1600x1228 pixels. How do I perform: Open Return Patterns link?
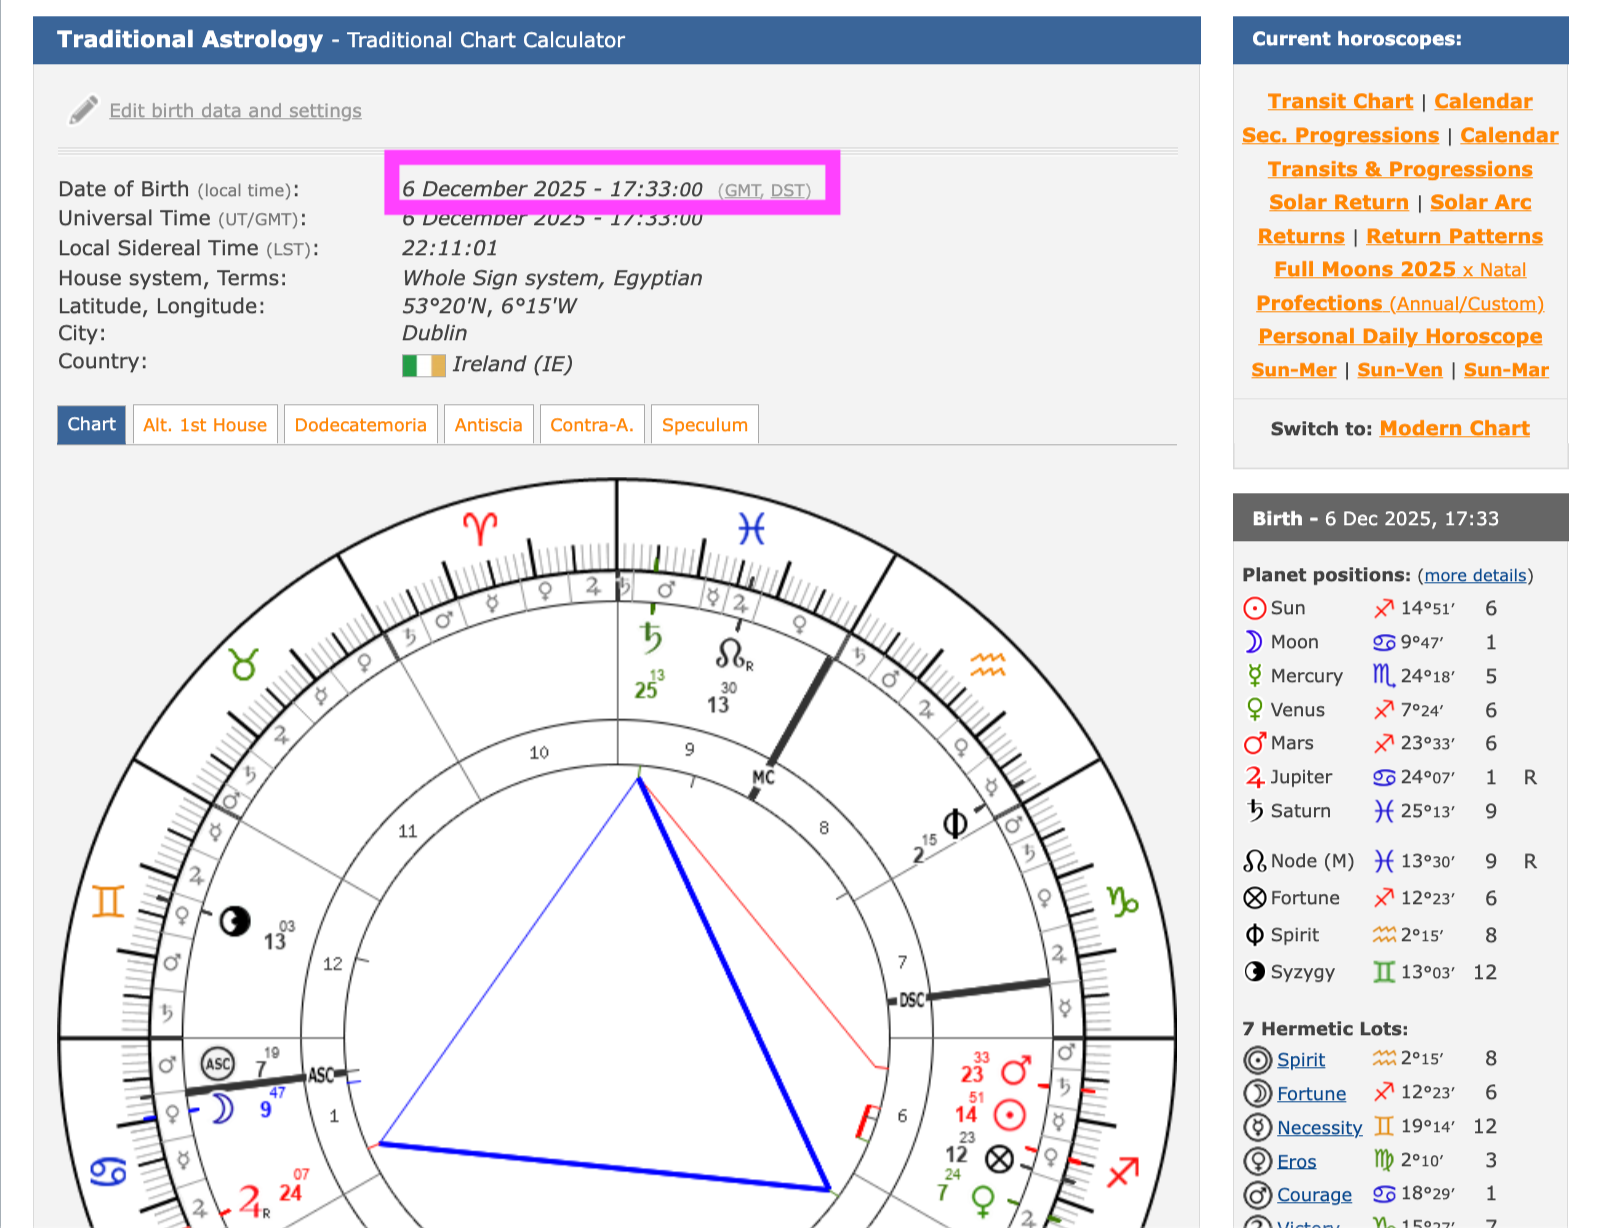pyautogui.click(x=1454, y=236)
